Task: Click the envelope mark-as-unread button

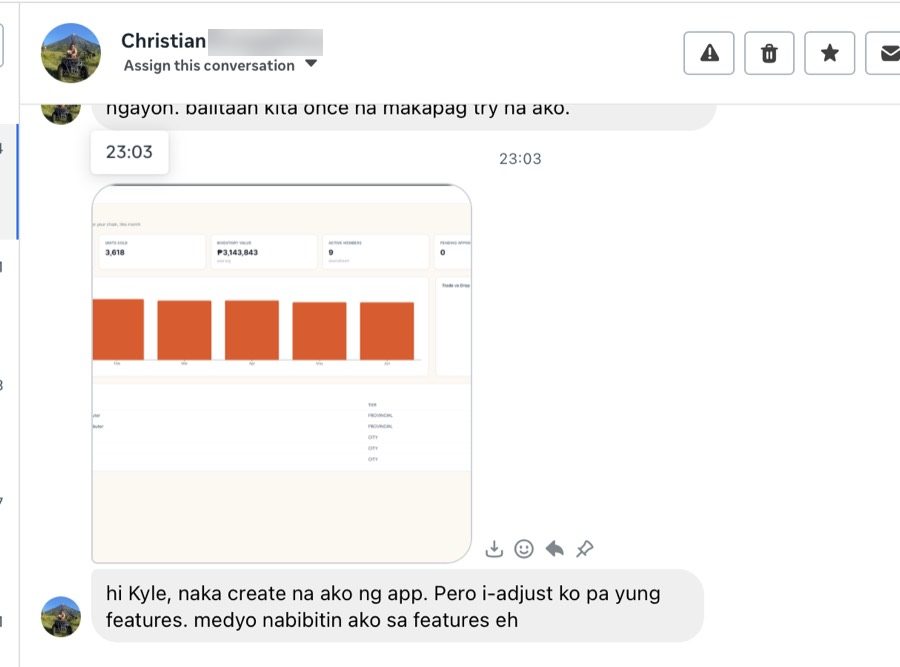Action: (x=884, y=53)
